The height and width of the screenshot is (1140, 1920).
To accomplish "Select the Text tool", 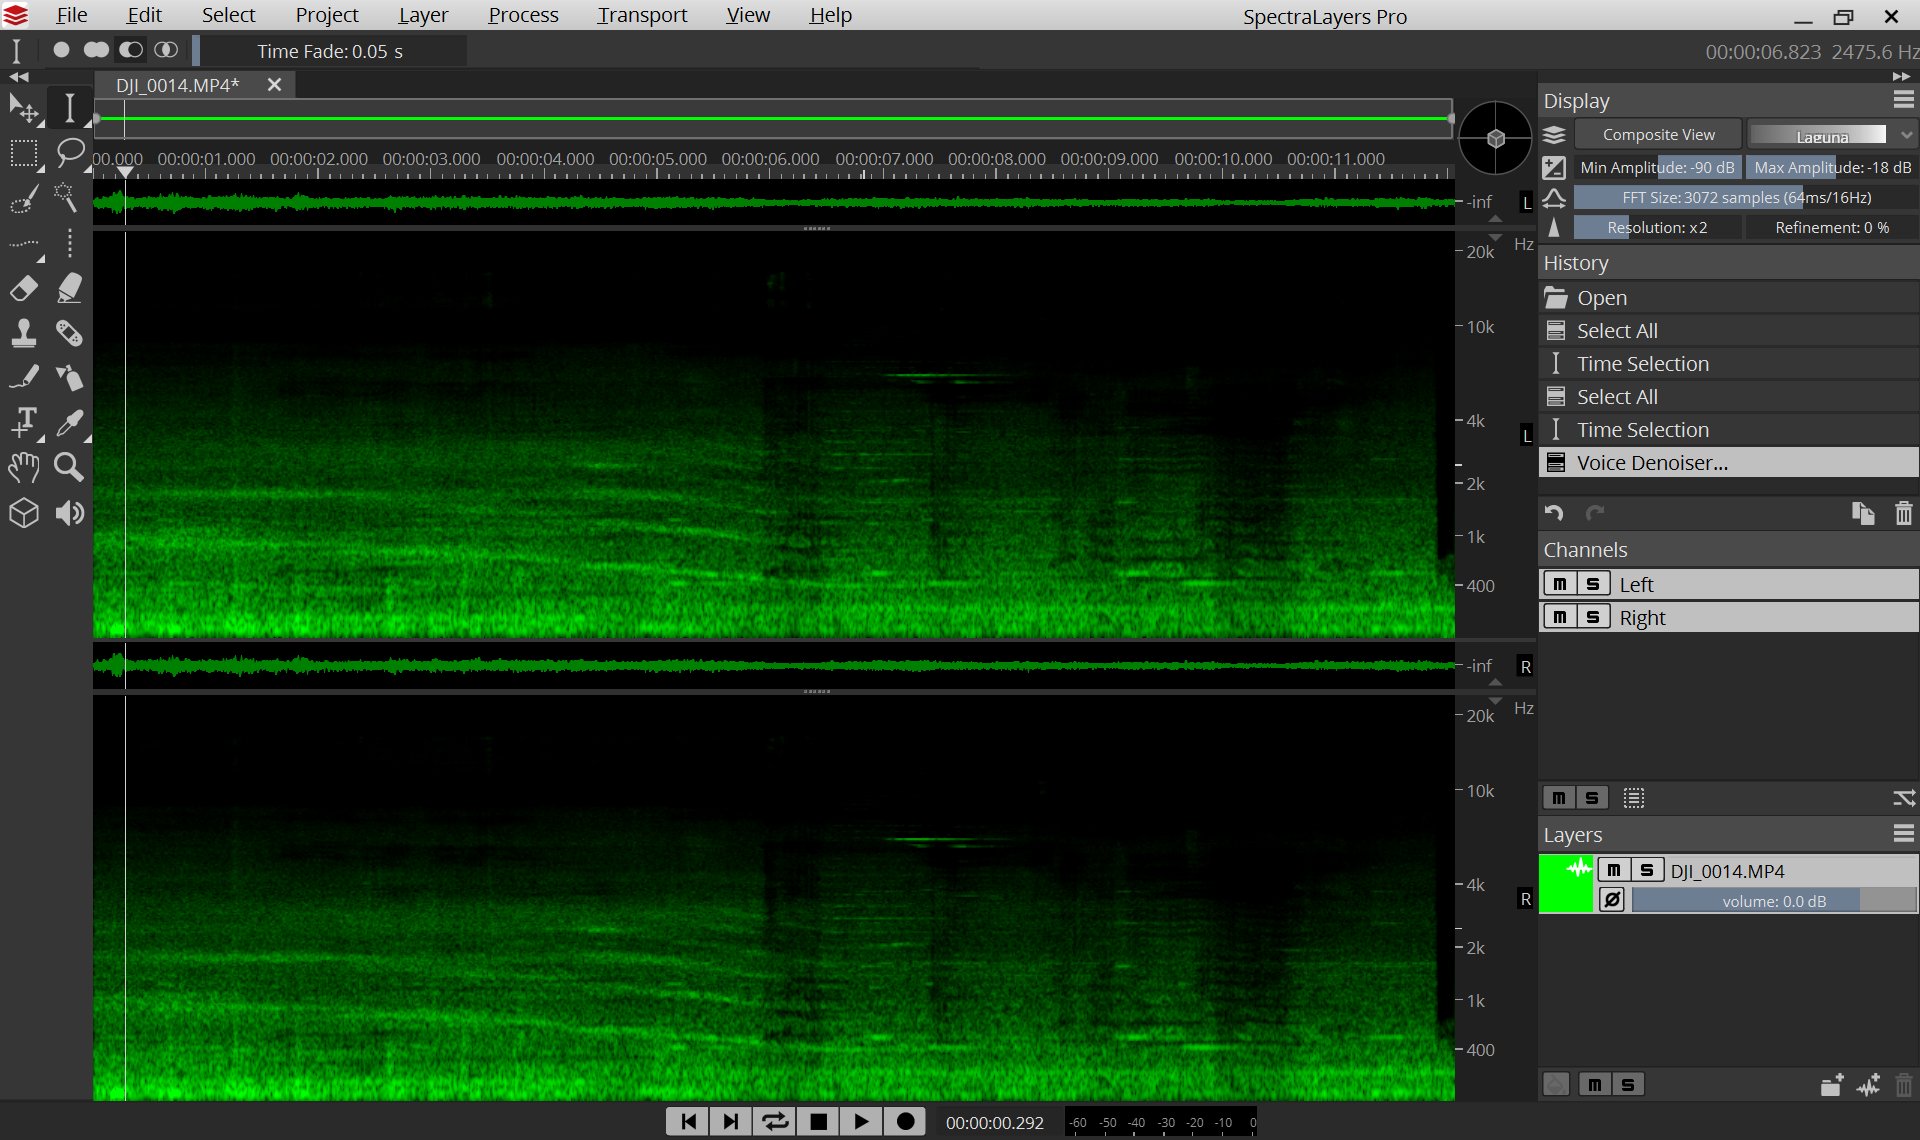I will (x=24, y=423).
